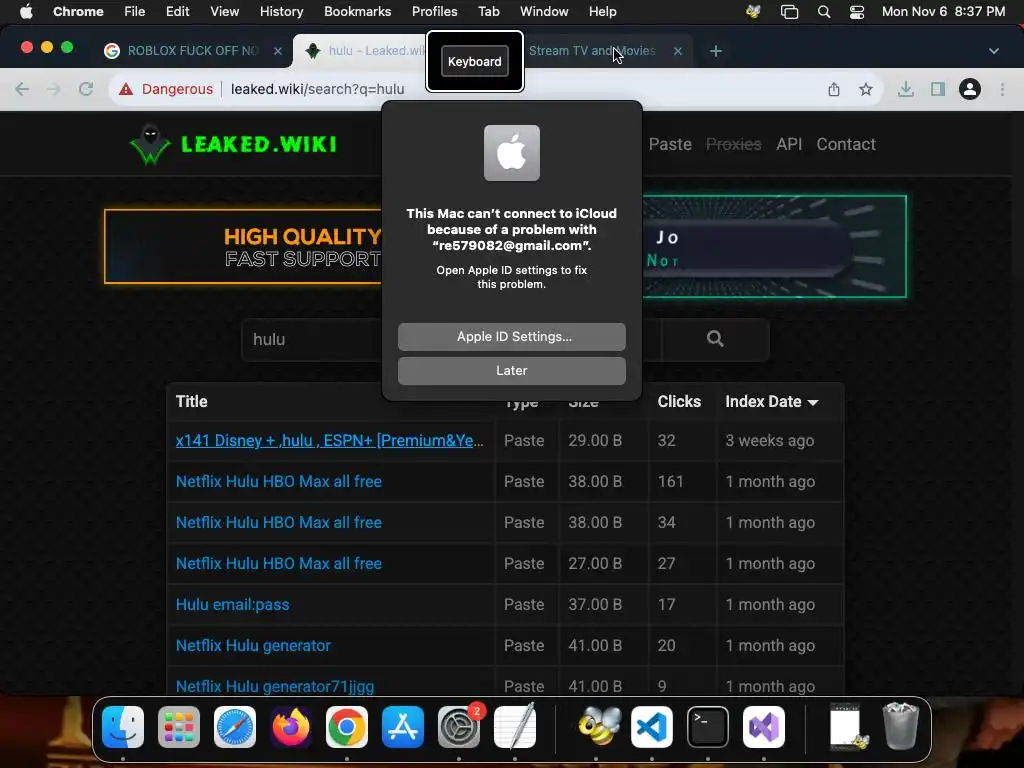Open the bee icon in menu bar
1024x768 pixels.
tap(754, 12)
